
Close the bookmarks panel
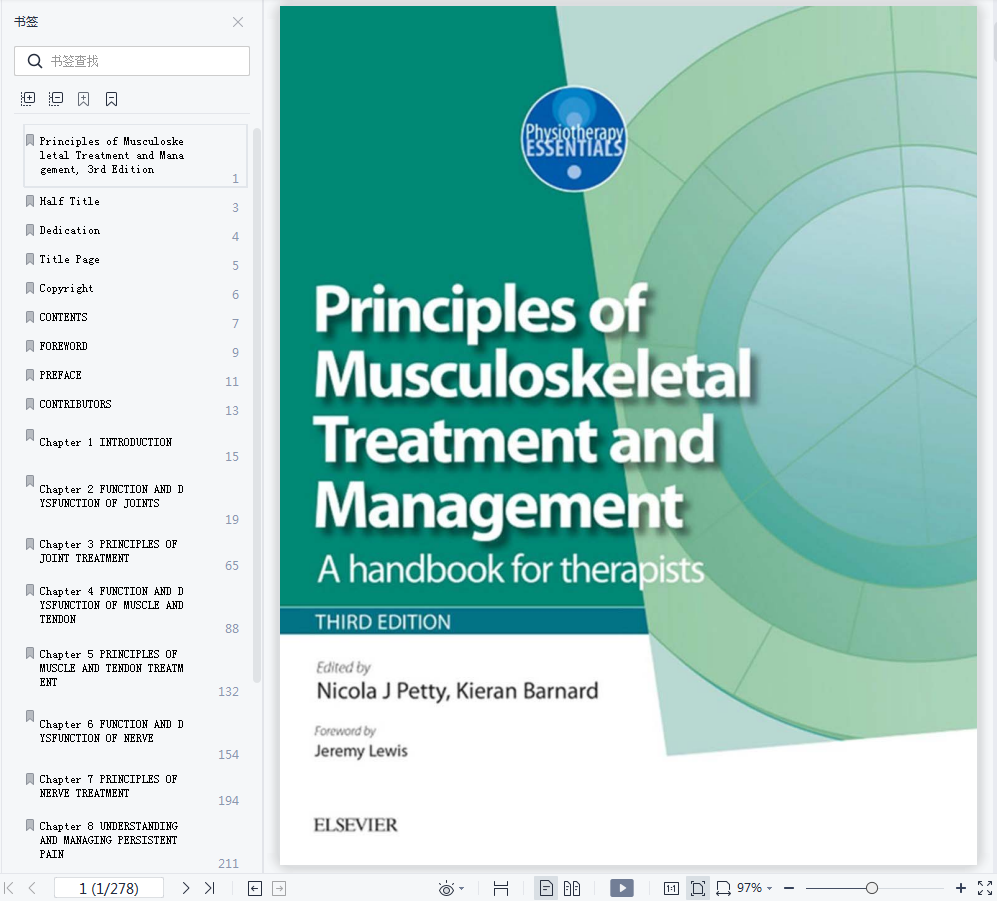238,22
